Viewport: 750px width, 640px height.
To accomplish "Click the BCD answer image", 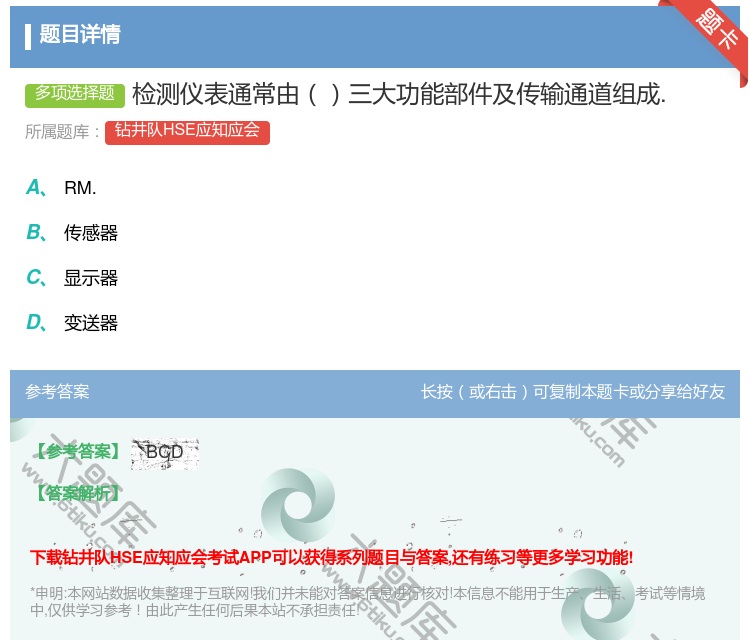I will [165, 454].
